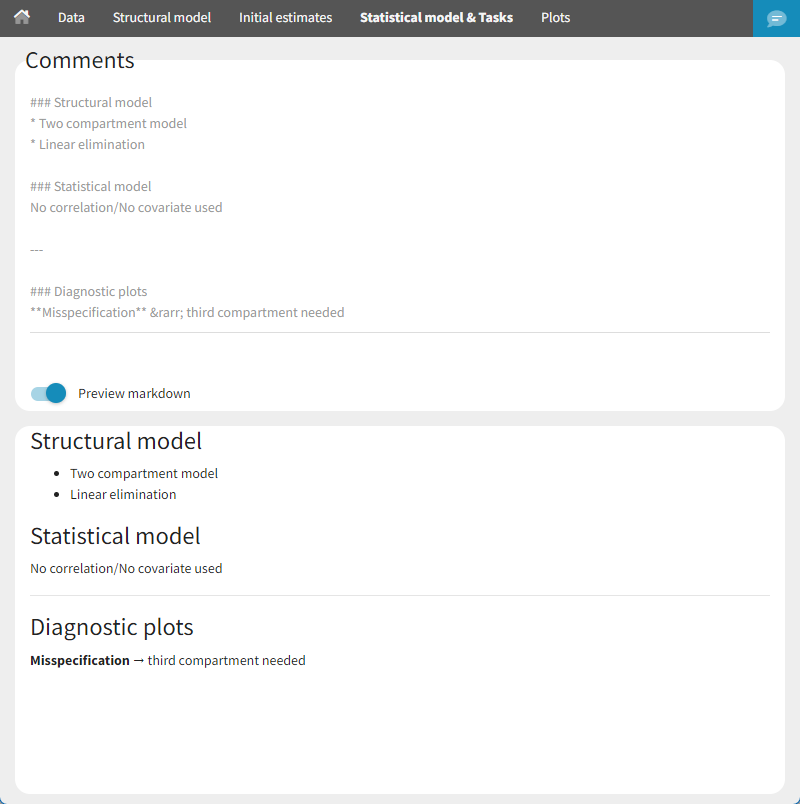Click '* Two compartment model' raw text line
This screenshot has height=804, width=800.
pos(109,123)
